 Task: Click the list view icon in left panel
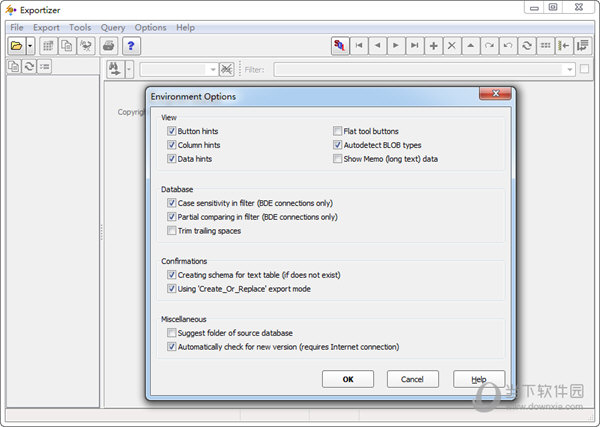(x=44, y=67)
